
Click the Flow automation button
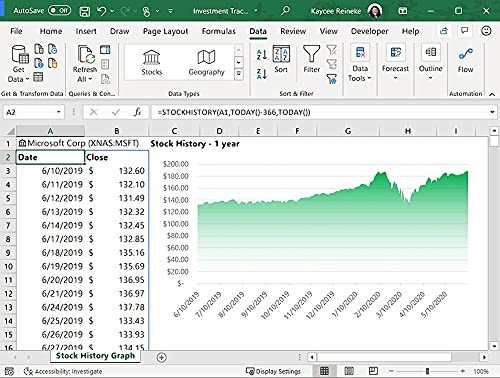point(465,60)
